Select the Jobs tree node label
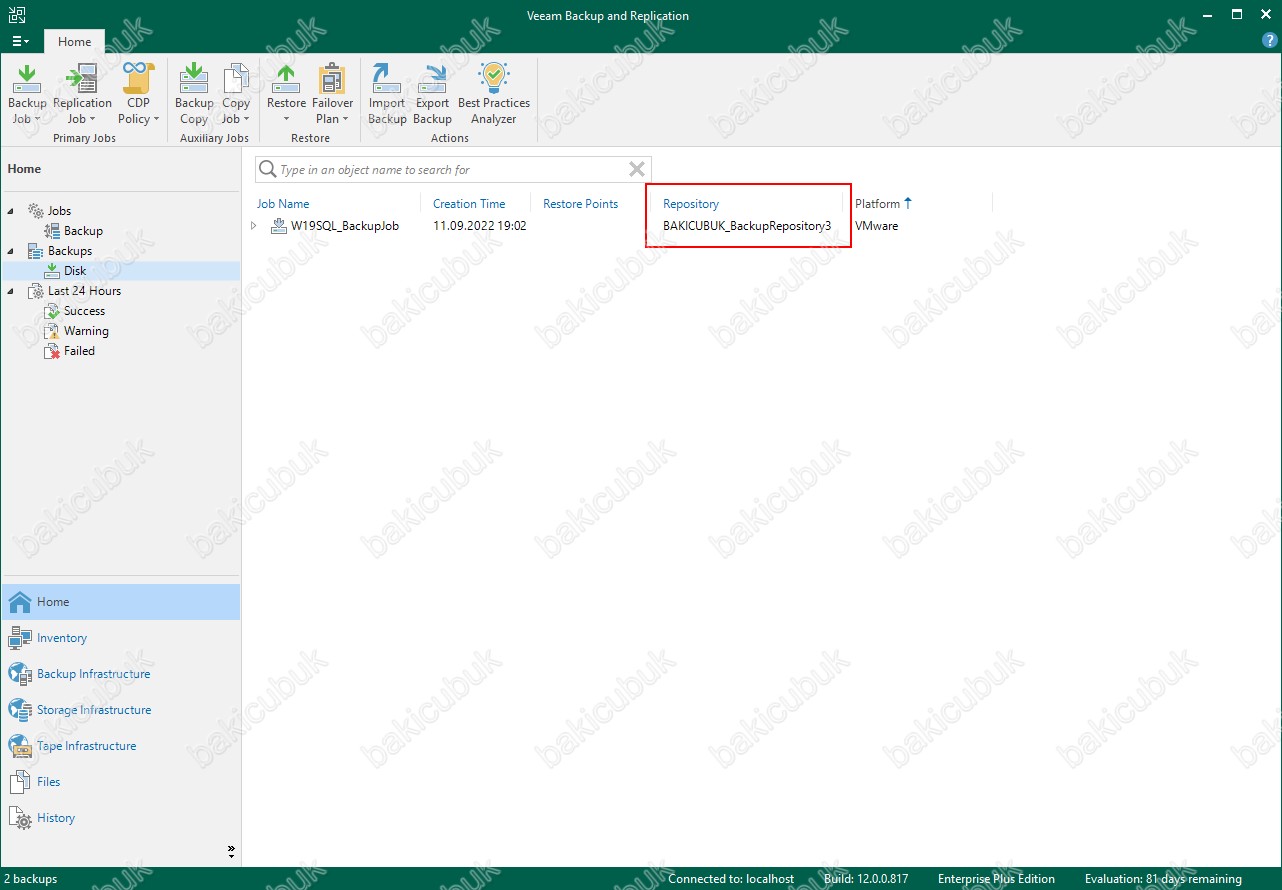 pos(60,211)
